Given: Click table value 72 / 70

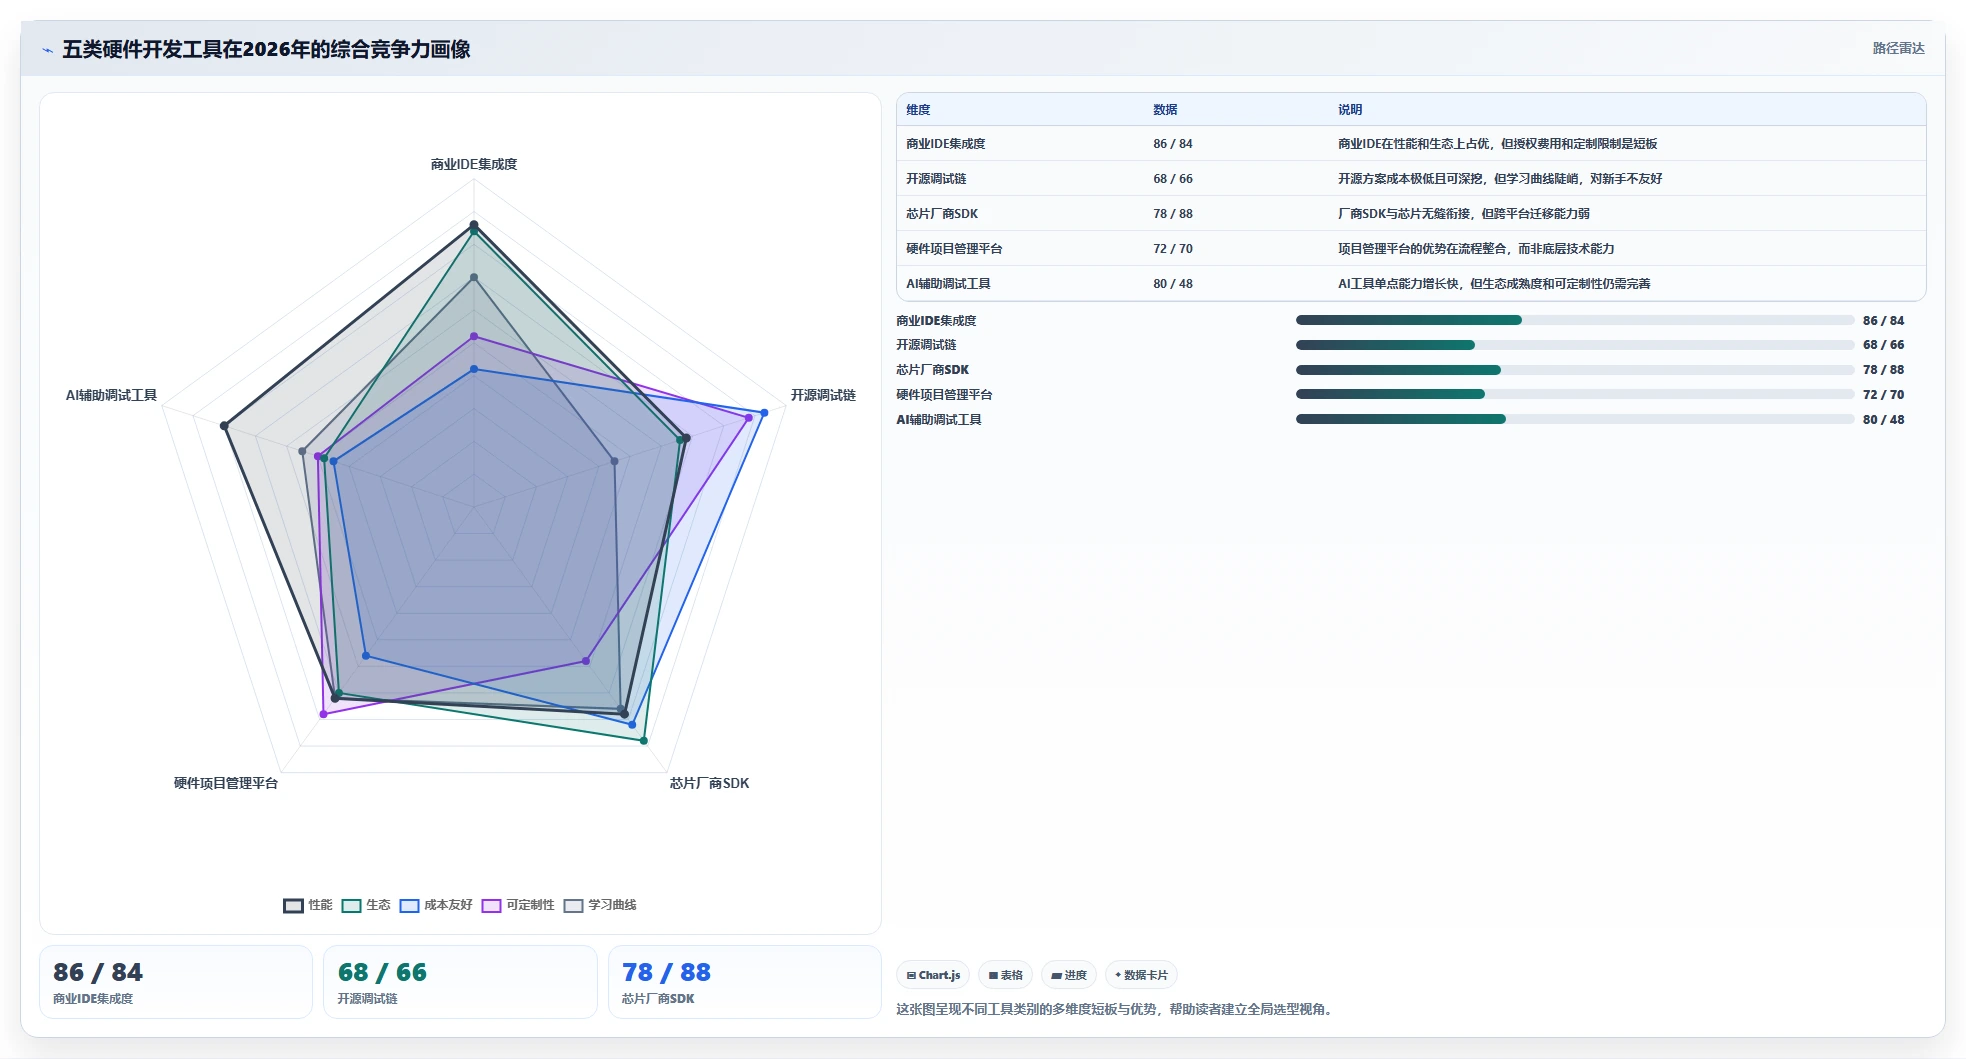Looking at the screenshot, I should (1173, 249).
